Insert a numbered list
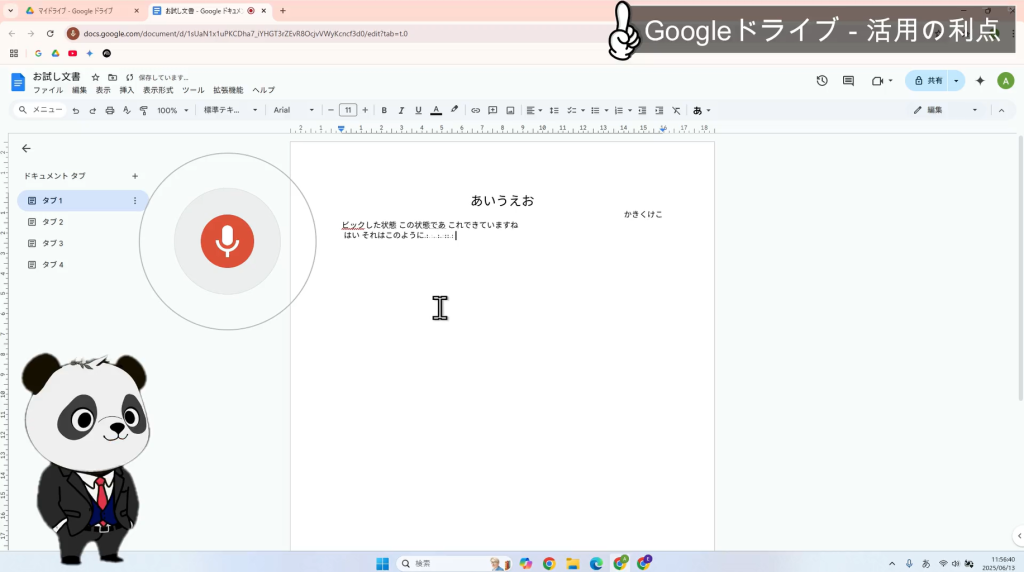 [618, 110]
